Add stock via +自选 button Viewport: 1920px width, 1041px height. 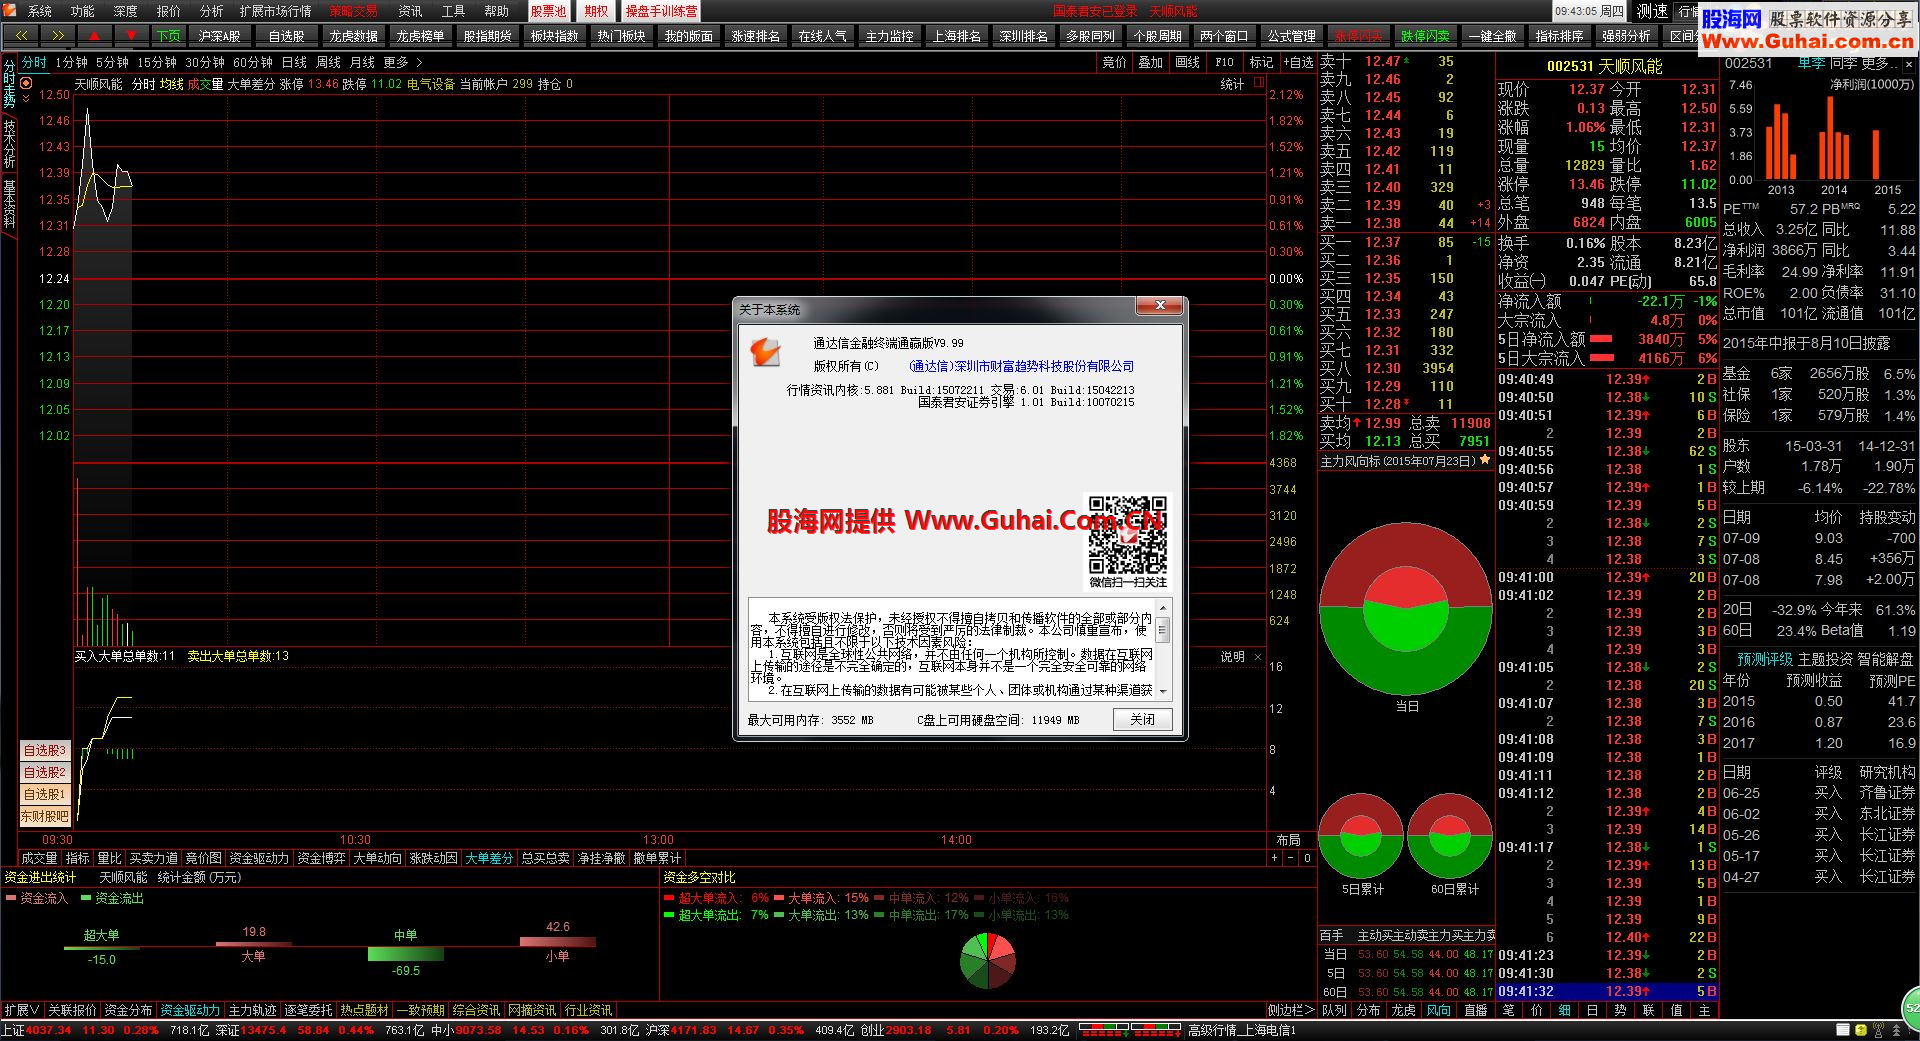pyautogui.click(x=1297, y=62)
